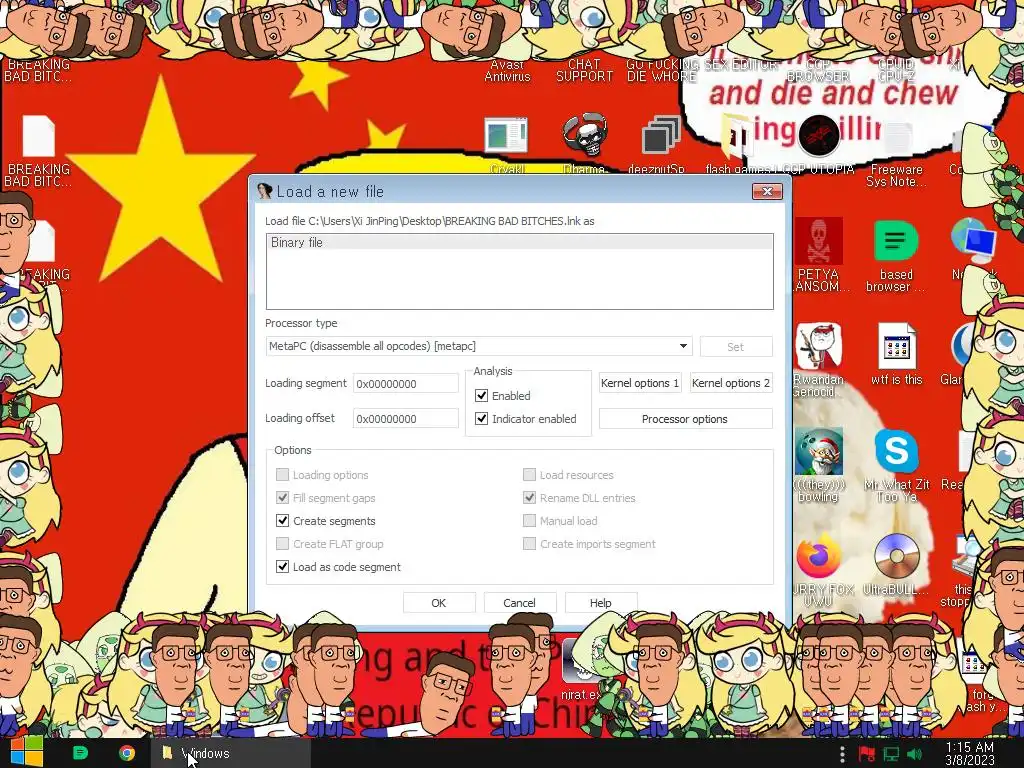Image resolution: width=1024 pixels, height=768 pixels.
Task: Launch the Firefox desktop icon
Action: [818, 556]
